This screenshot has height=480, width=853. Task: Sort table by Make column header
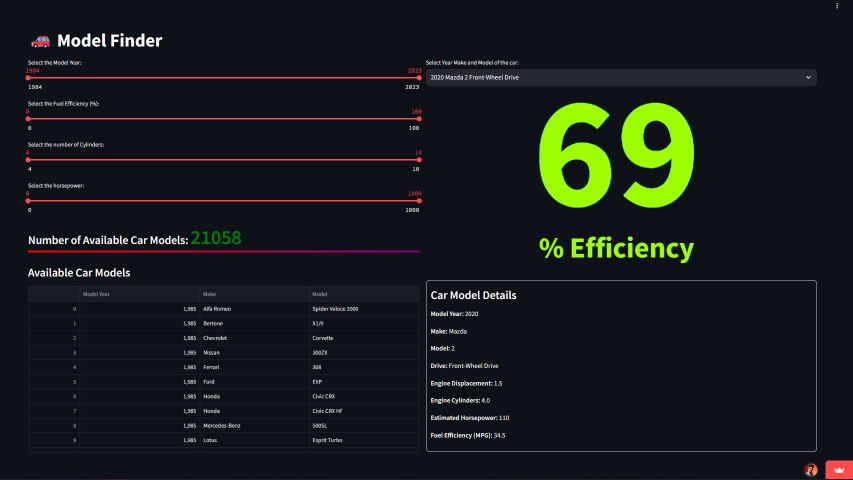pos(254,294)
